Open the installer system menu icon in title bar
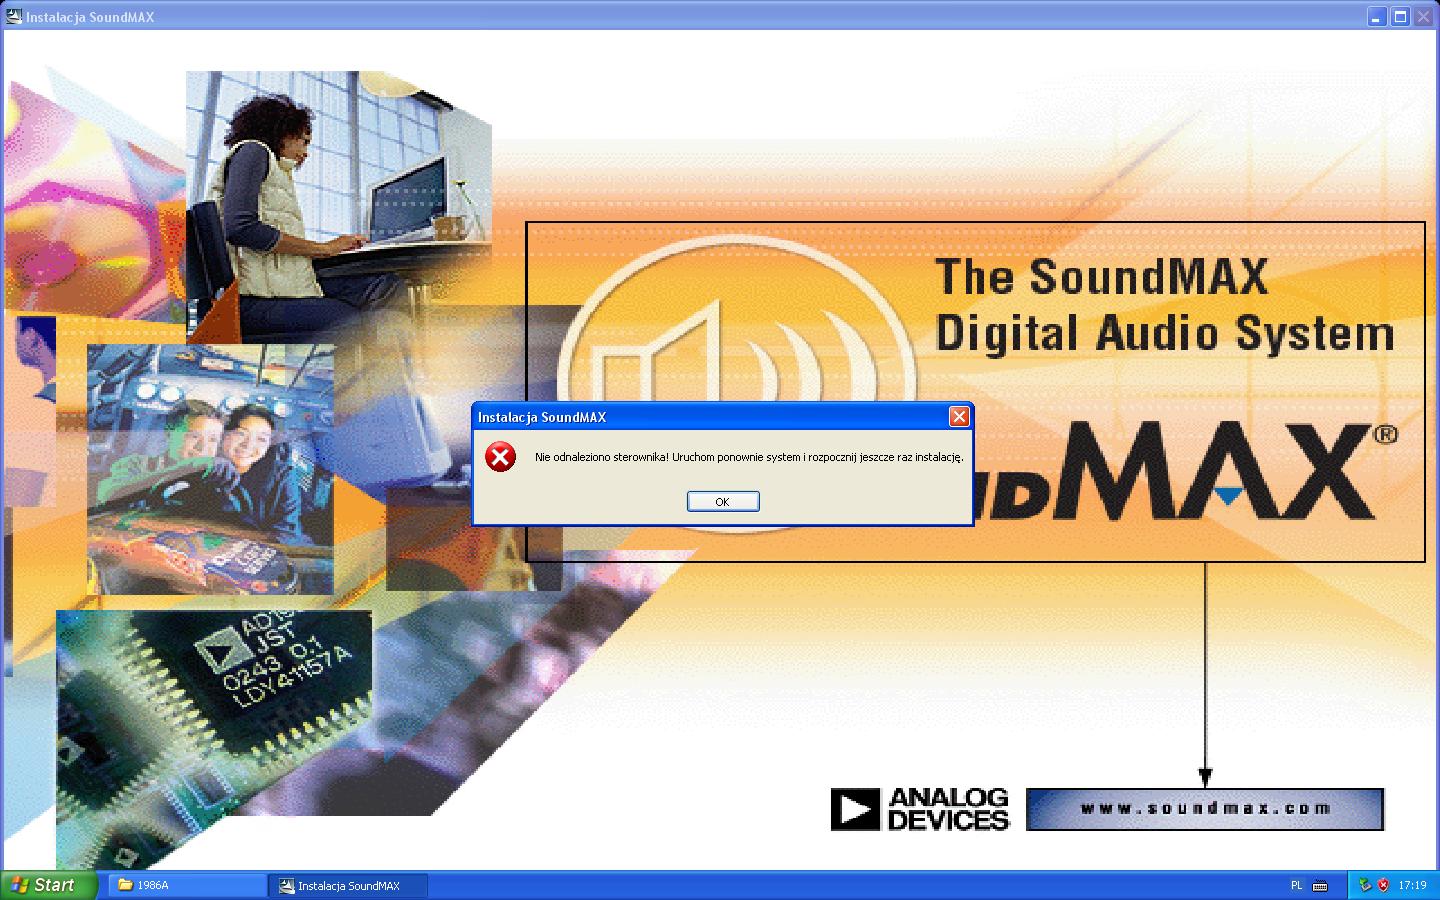Image resolution: width=1440 pixels, height=900 pixels. [x=14, y=16]
